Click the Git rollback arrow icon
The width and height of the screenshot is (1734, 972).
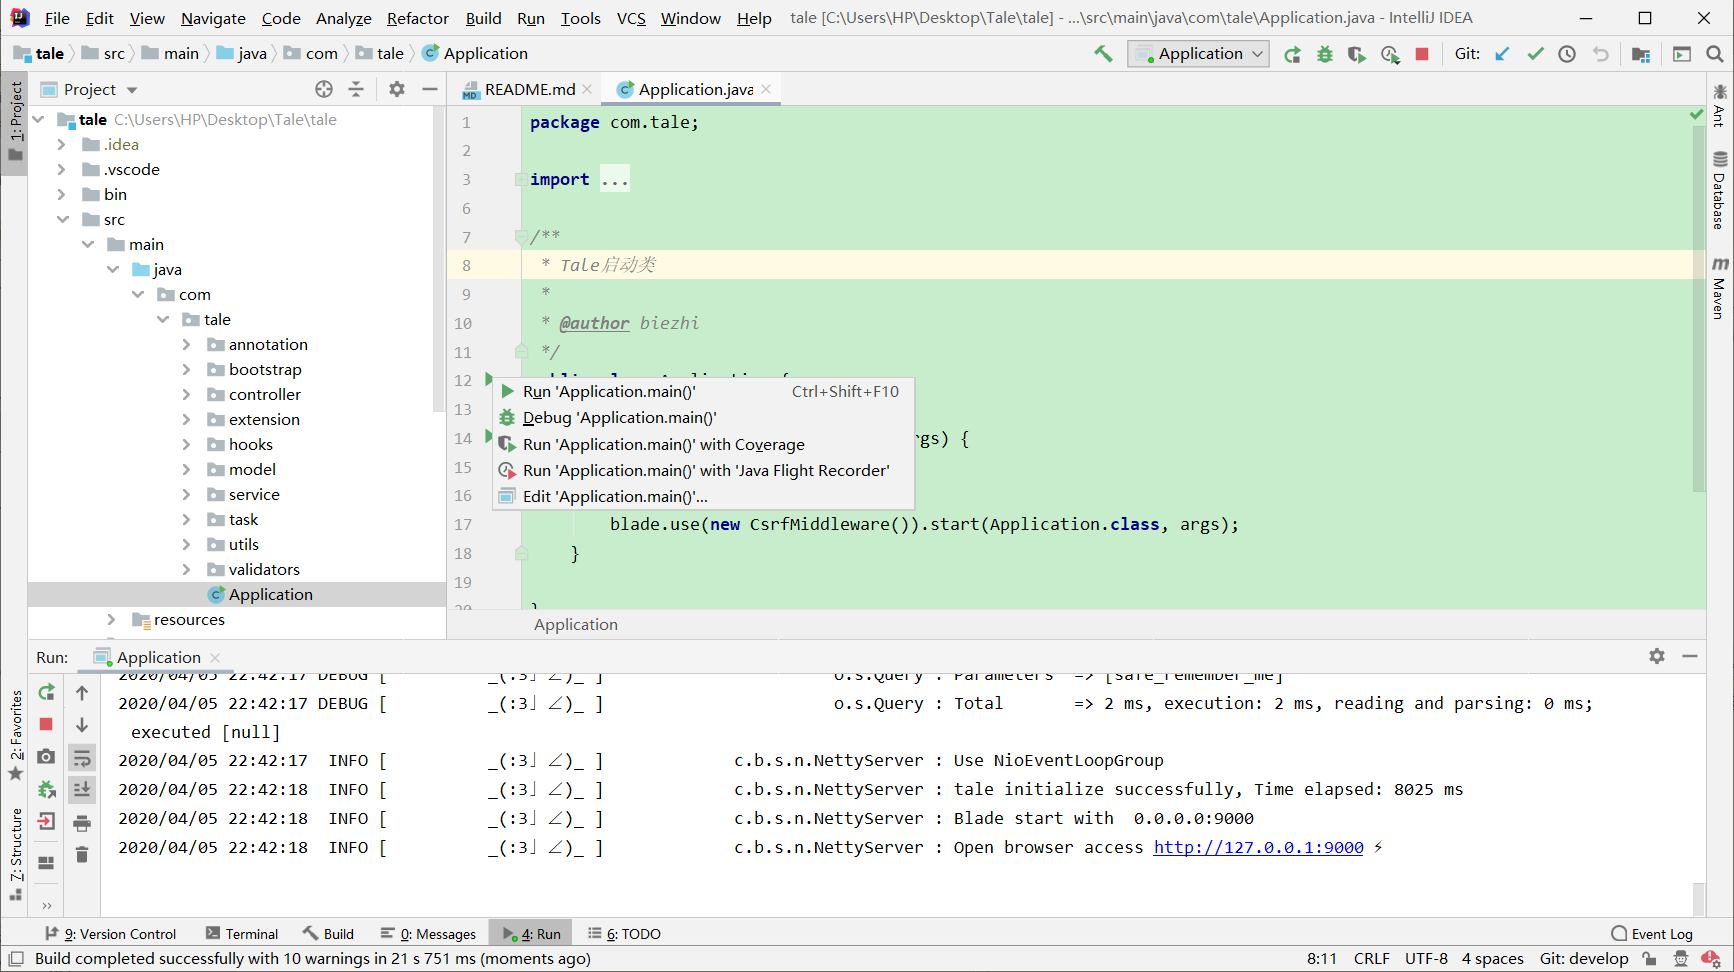click(1601, 54)
